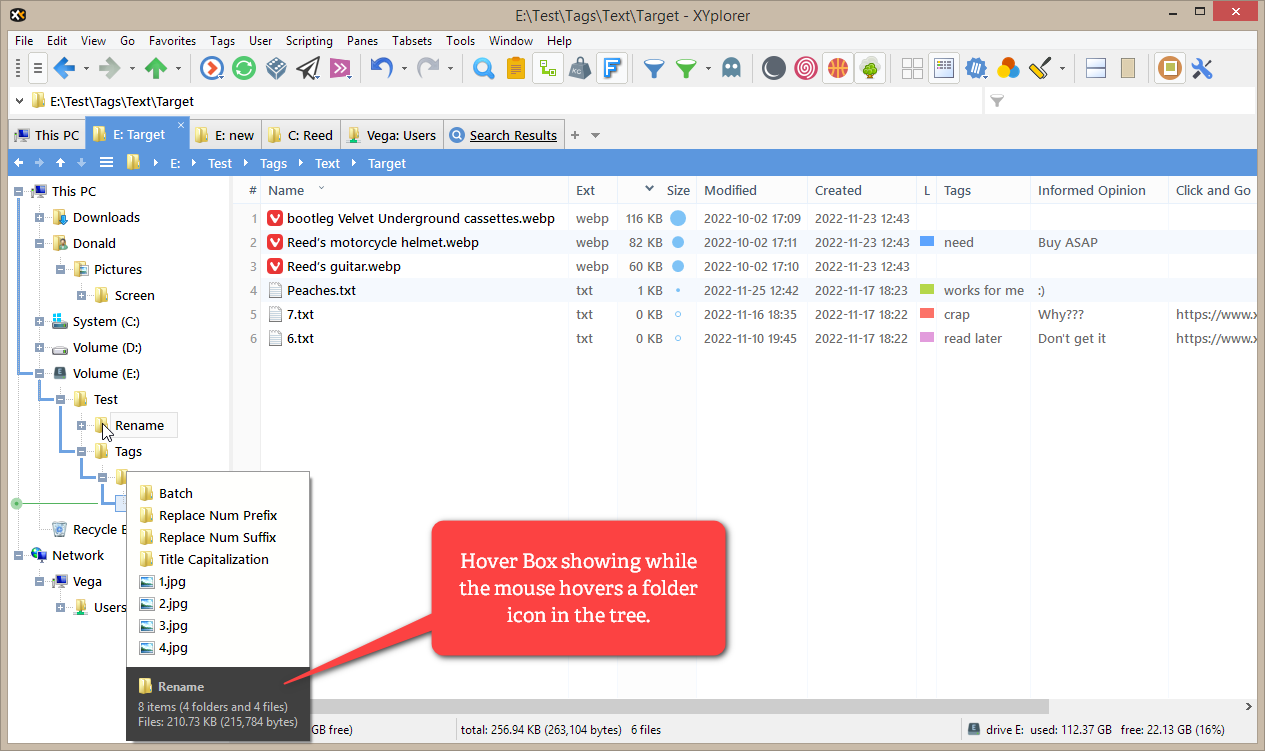Sort files by Modified column header
The width and height of the screenshot is (1265, 751).
pyautogui.click(x=730, y=190)
